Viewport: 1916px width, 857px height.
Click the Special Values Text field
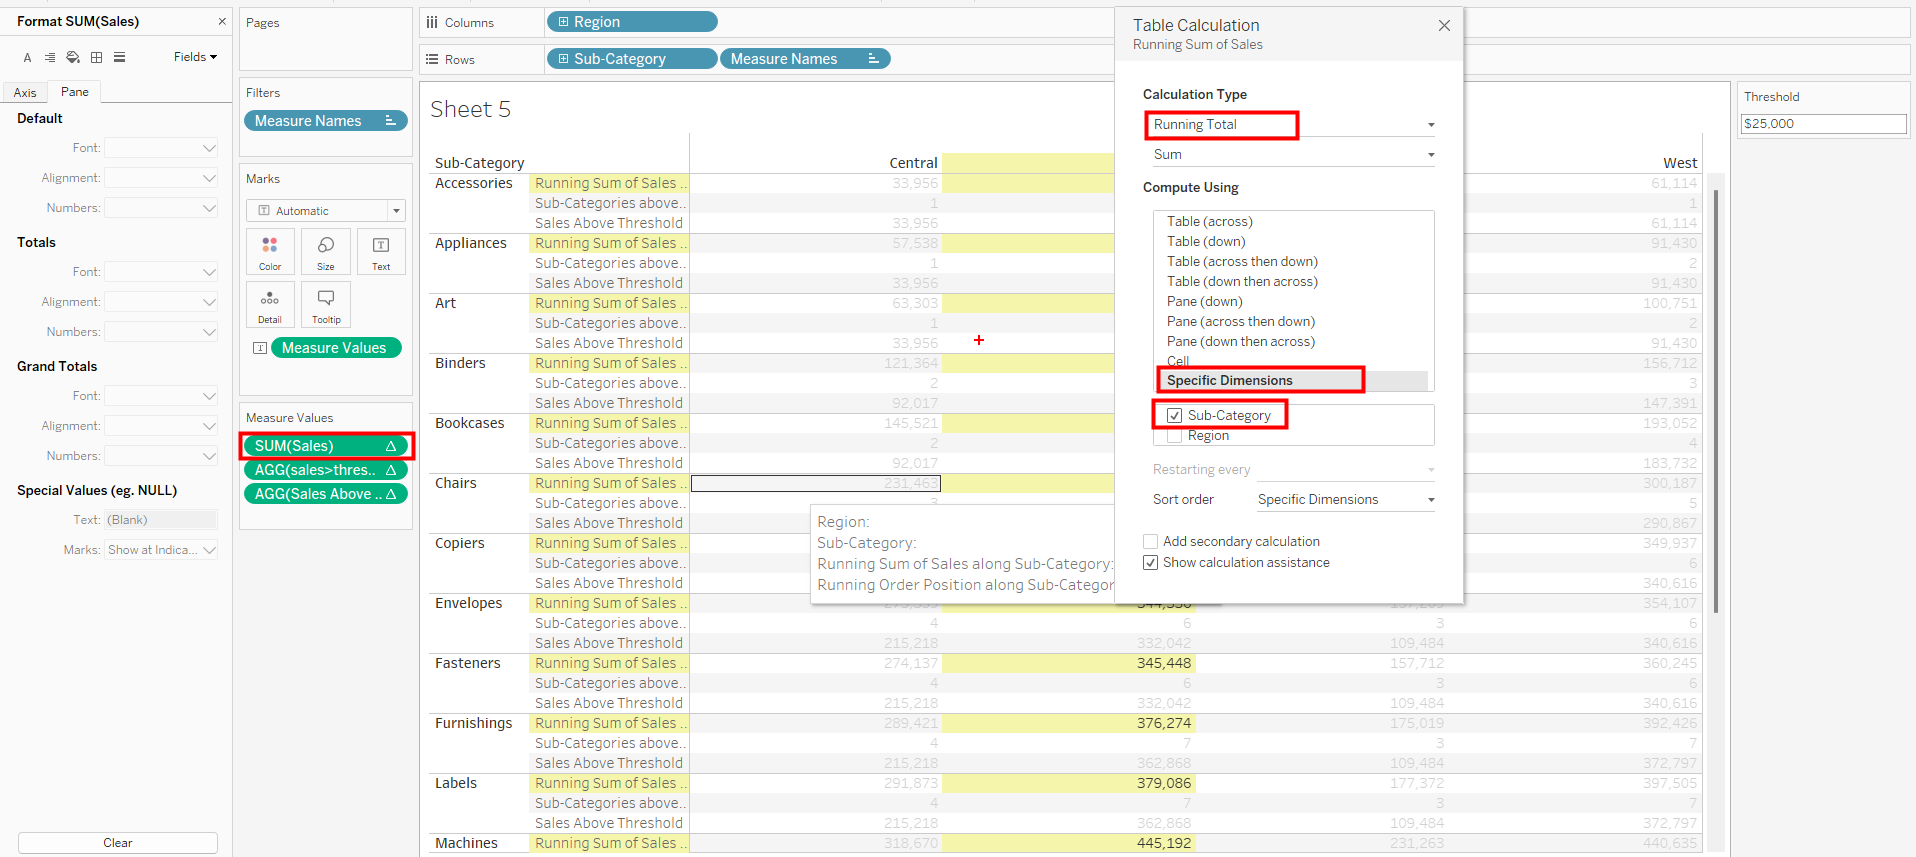click(x=161, y=520)
